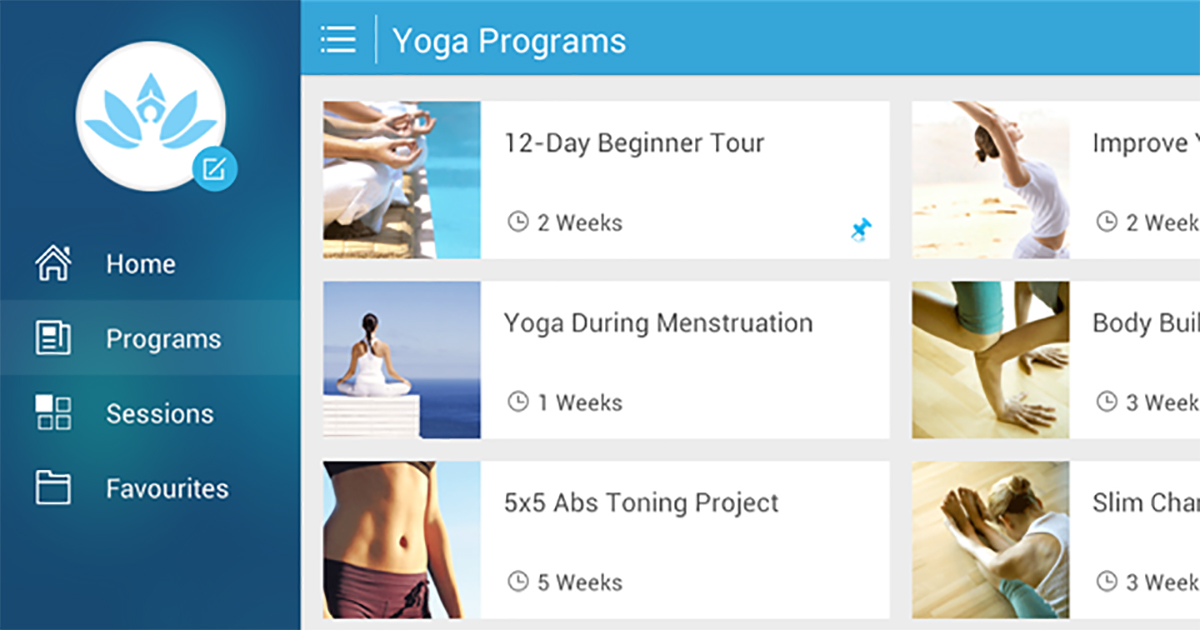This screenshot has height=630, width=1200.
Task: Click the lotus profile avatar
Action: [x=151, y=116]
